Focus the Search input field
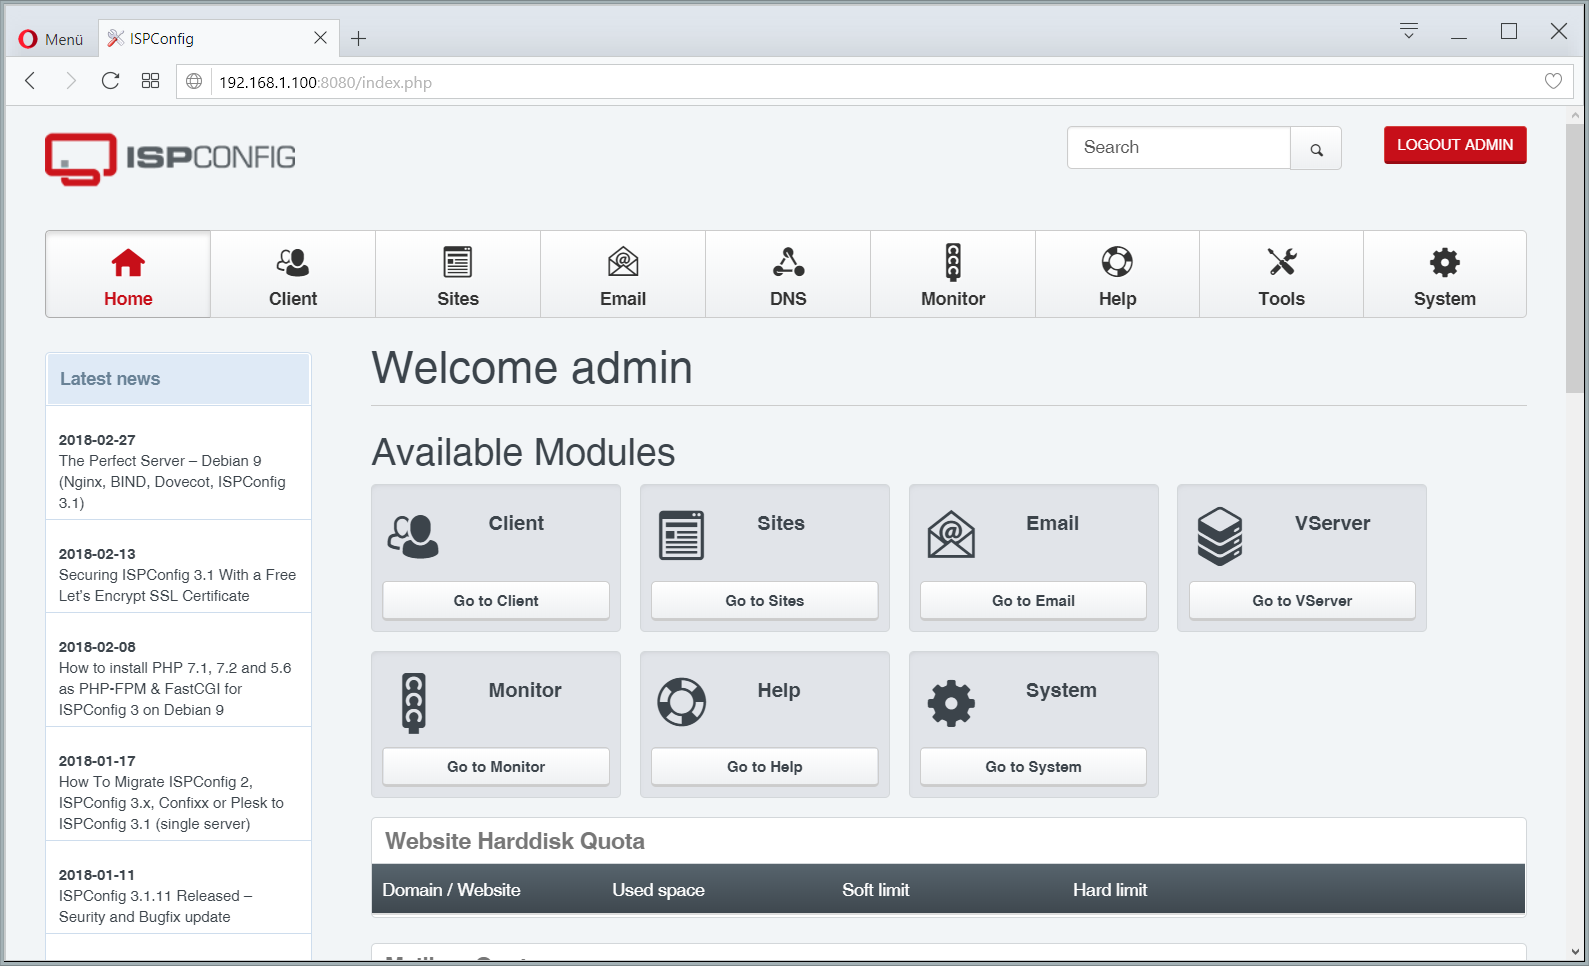 tap(1179, 148)
